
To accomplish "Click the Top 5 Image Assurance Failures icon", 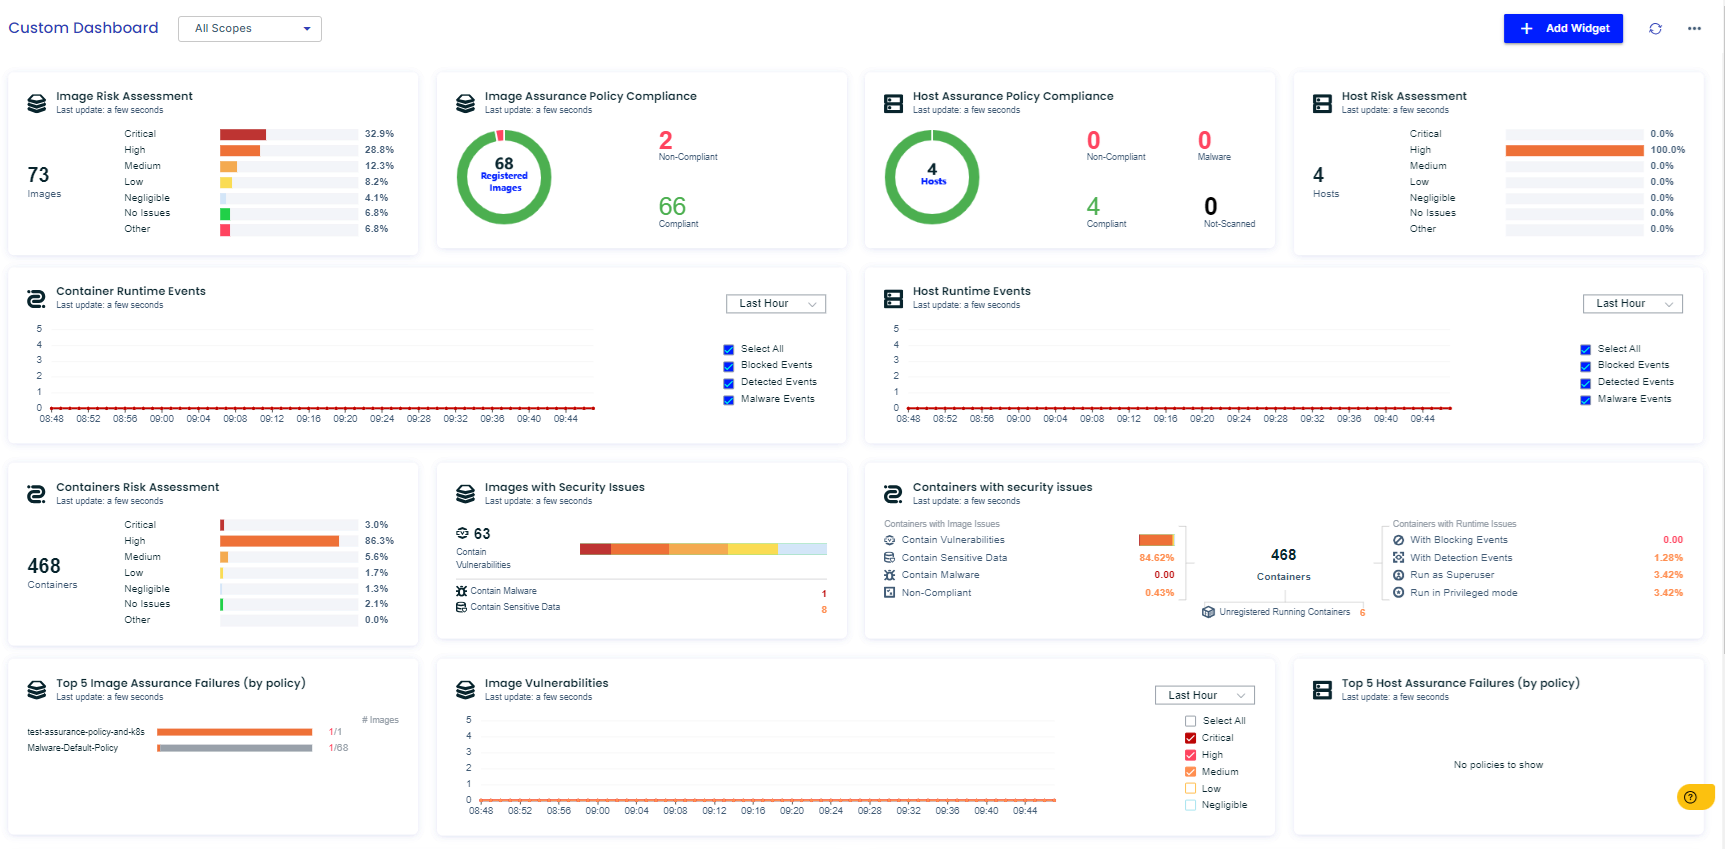I will pyautogui.click(x=37, y=690).
